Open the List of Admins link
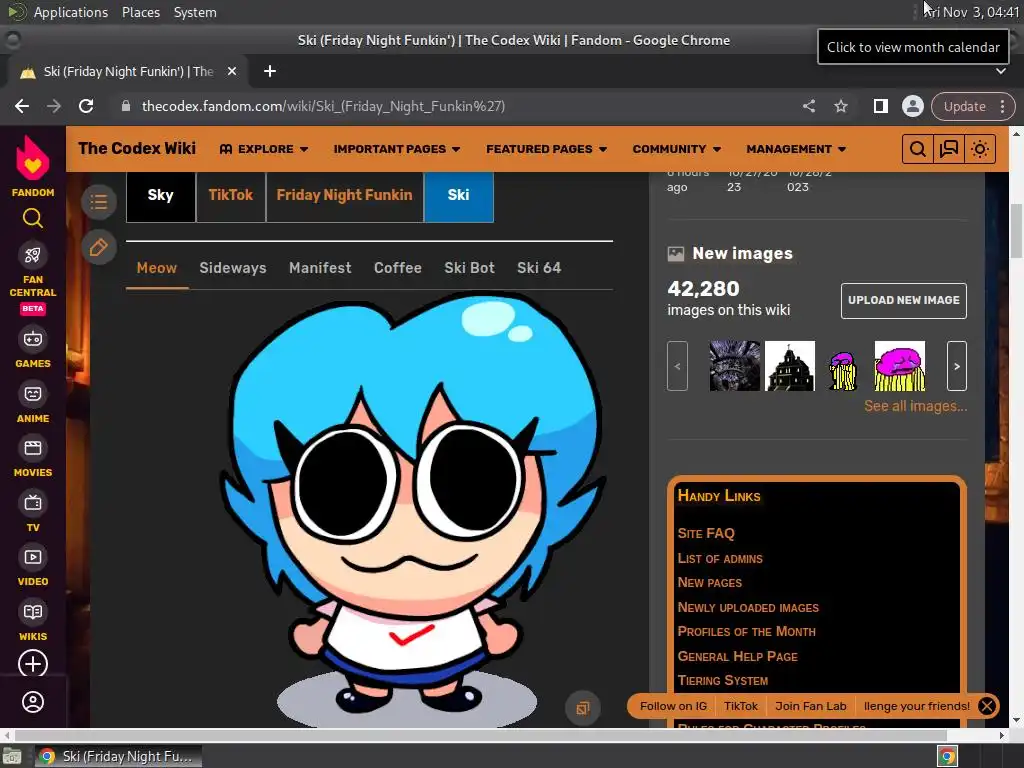This screenshot has height=768, width=1024. point(720,558)
